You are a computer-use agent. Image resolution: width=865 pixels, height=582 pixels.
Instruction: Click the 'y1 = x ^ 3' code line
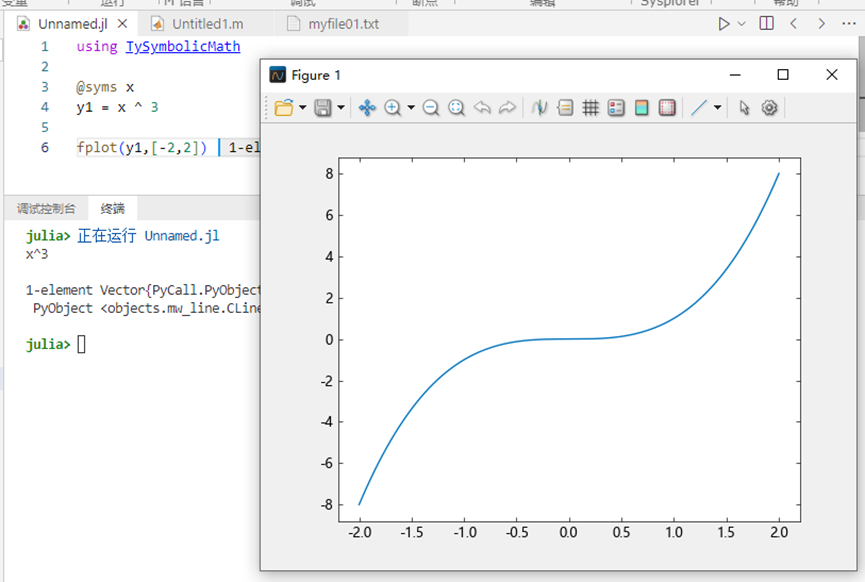pos(117,107)
